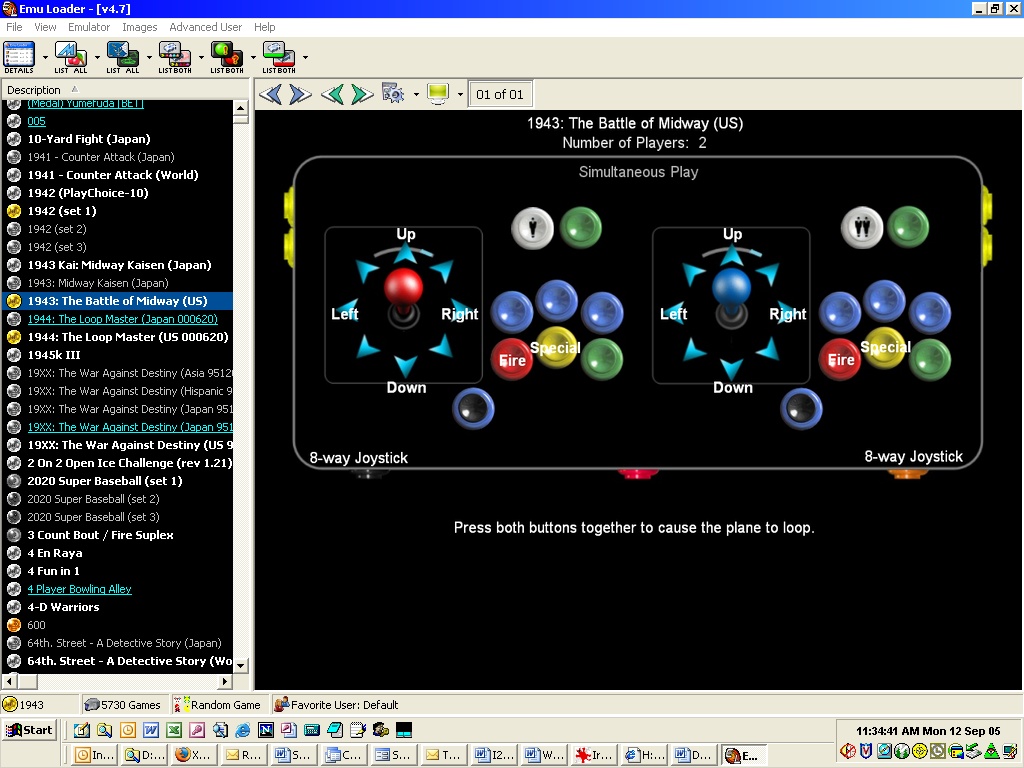Open dropdown arrow beside the DETAILS button
1024x768 pixels.
click(45, 58)
